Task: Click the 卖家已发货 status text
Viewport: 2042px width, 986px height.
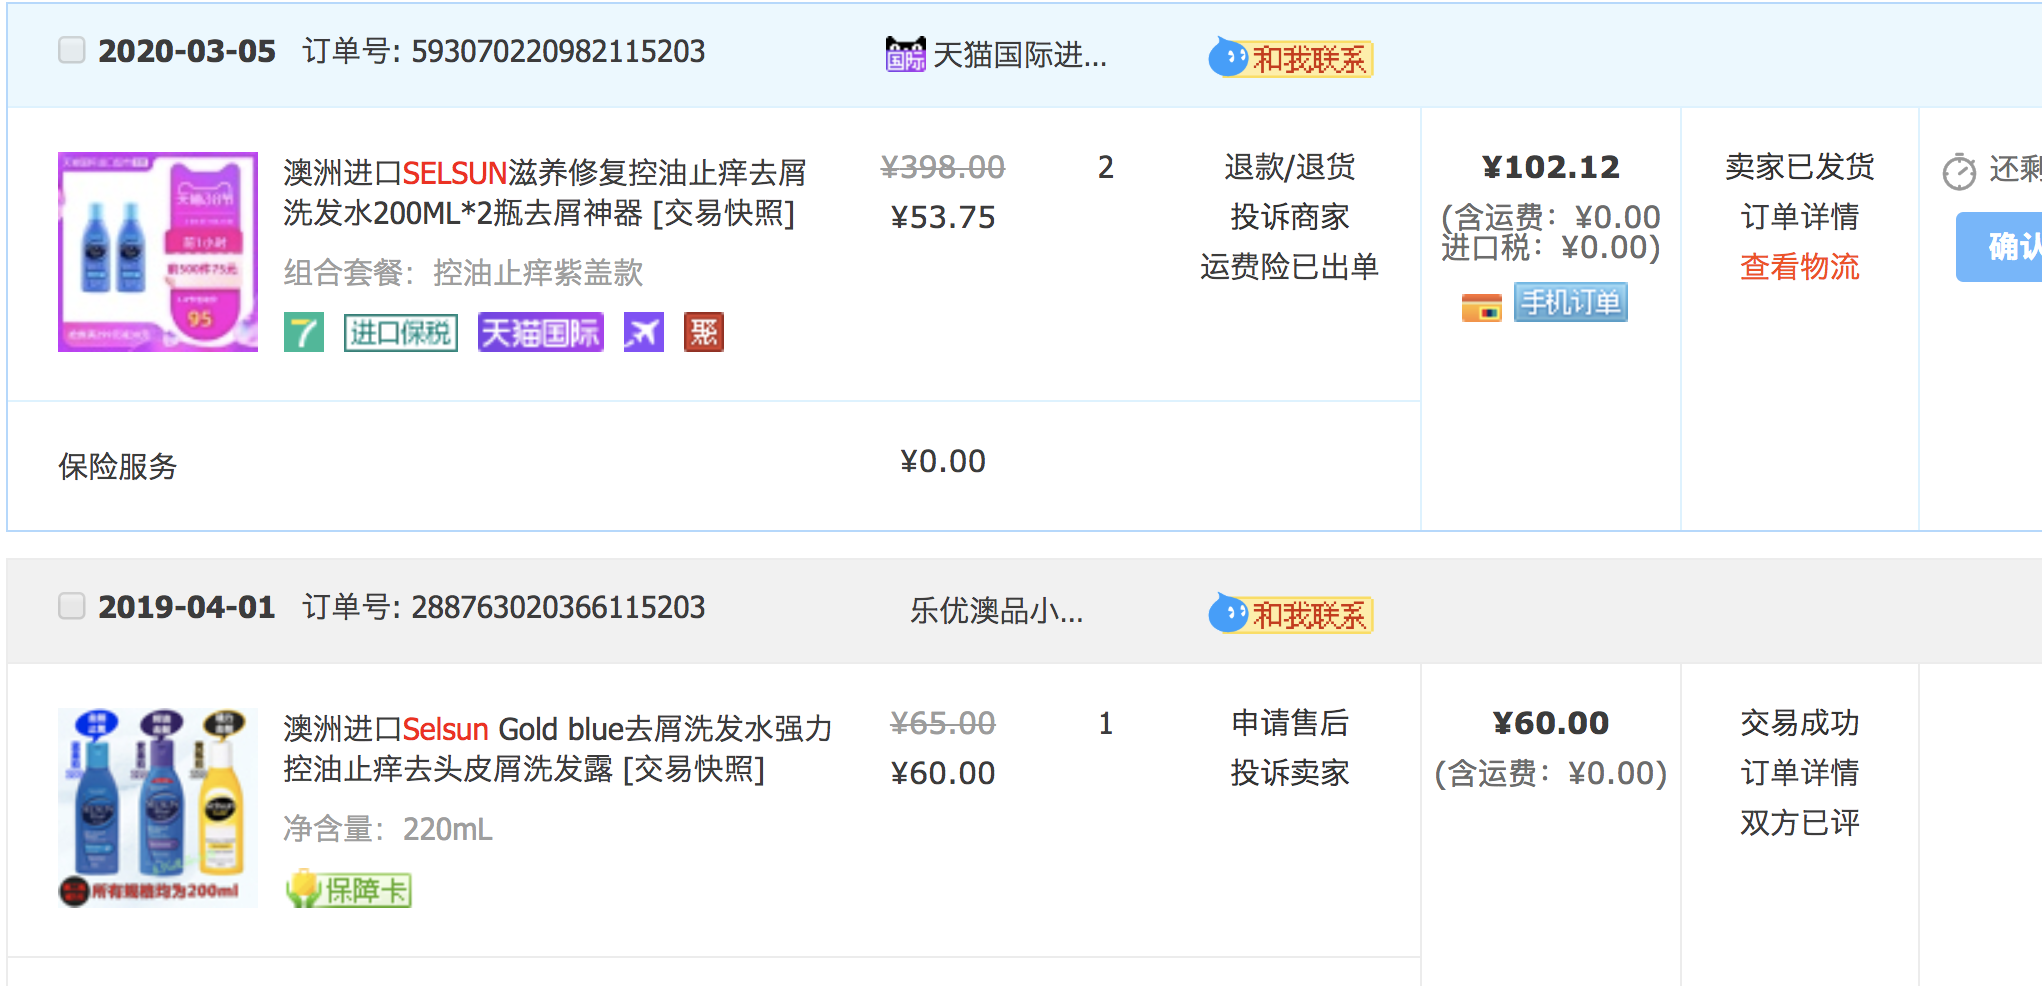Action: 1800,166
